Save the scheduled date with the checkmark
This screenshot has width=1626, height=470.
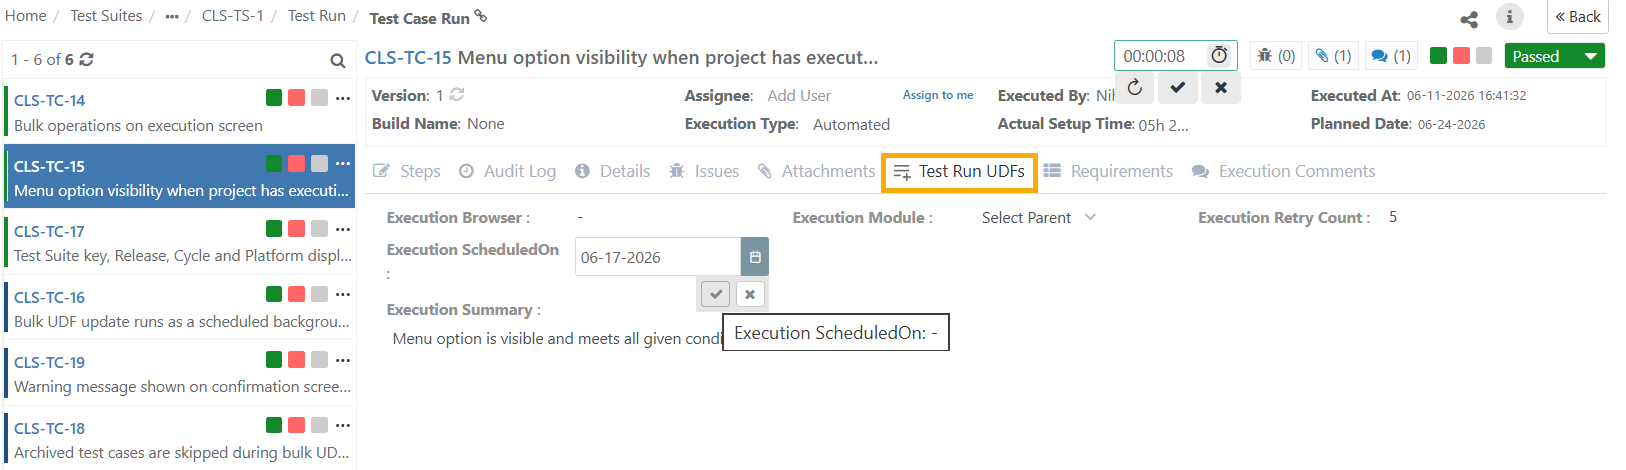point(716,294)
